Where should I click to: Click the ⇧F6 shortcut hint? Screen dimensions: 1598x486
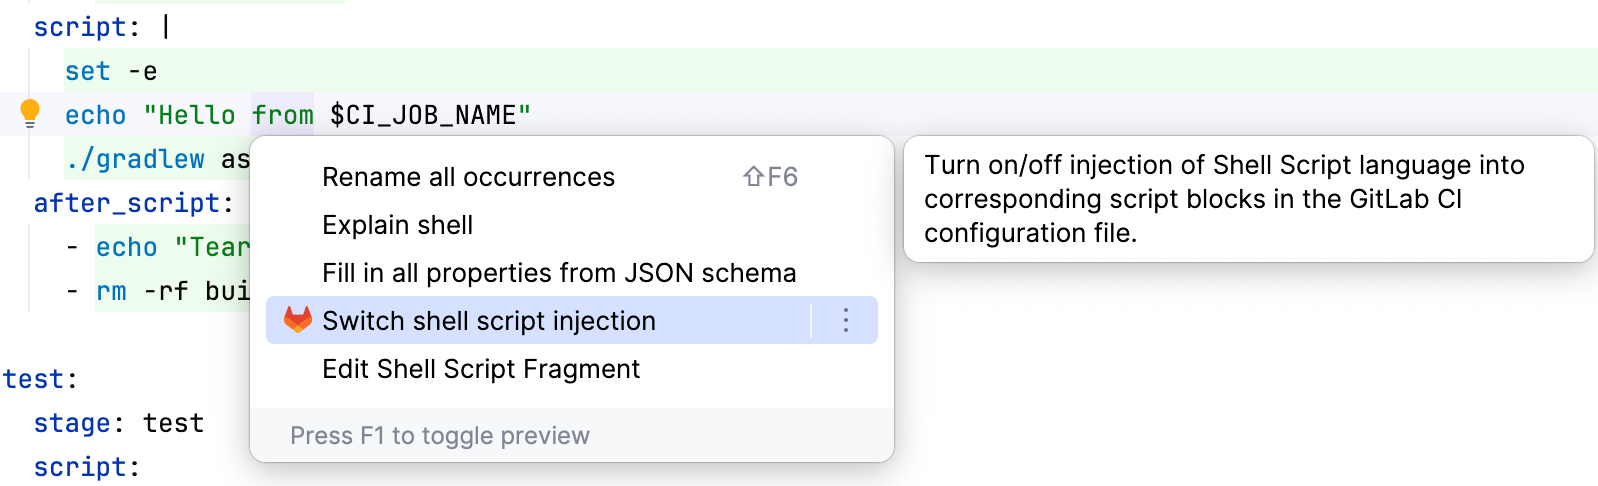click(770, 177)
